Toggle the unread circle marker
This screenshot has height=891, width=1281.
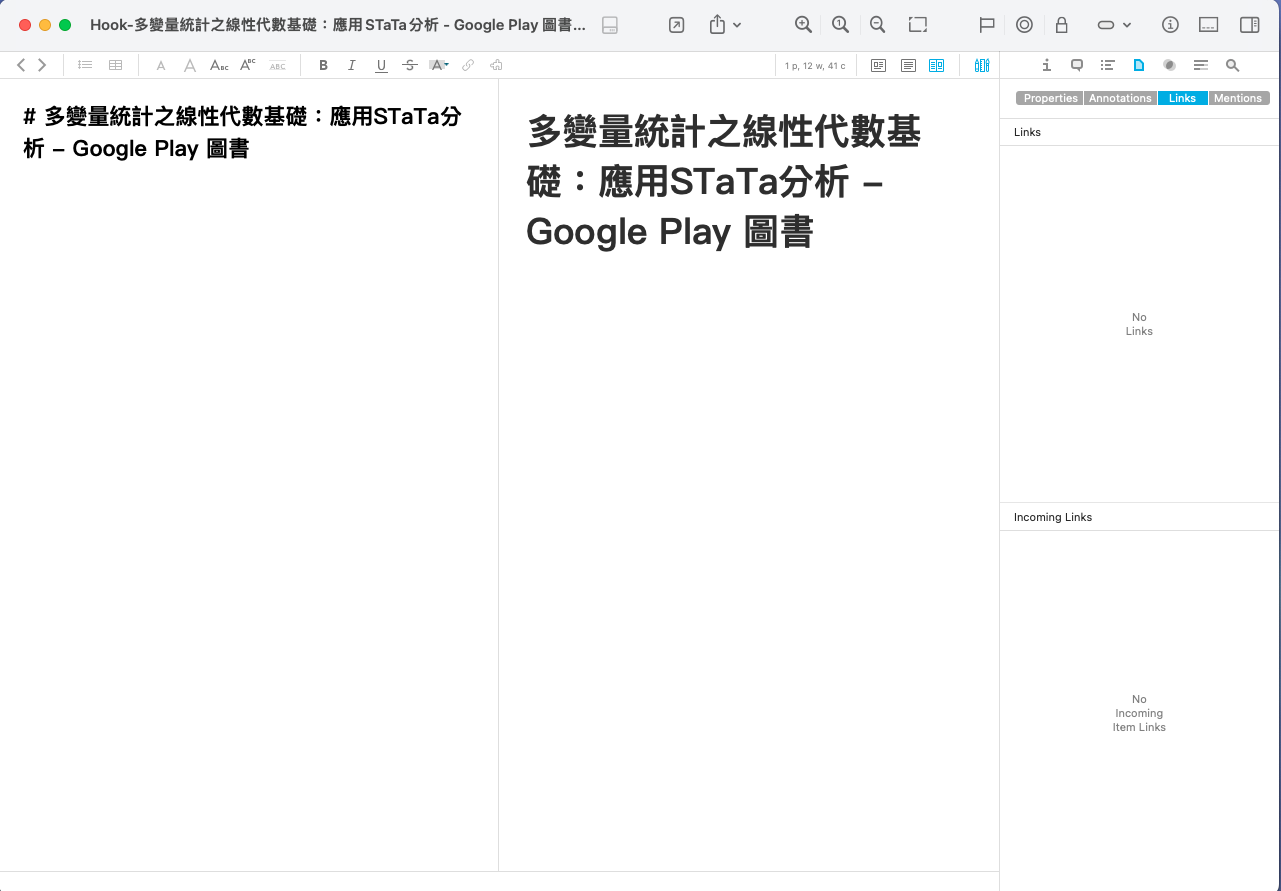click(1024, 25)
